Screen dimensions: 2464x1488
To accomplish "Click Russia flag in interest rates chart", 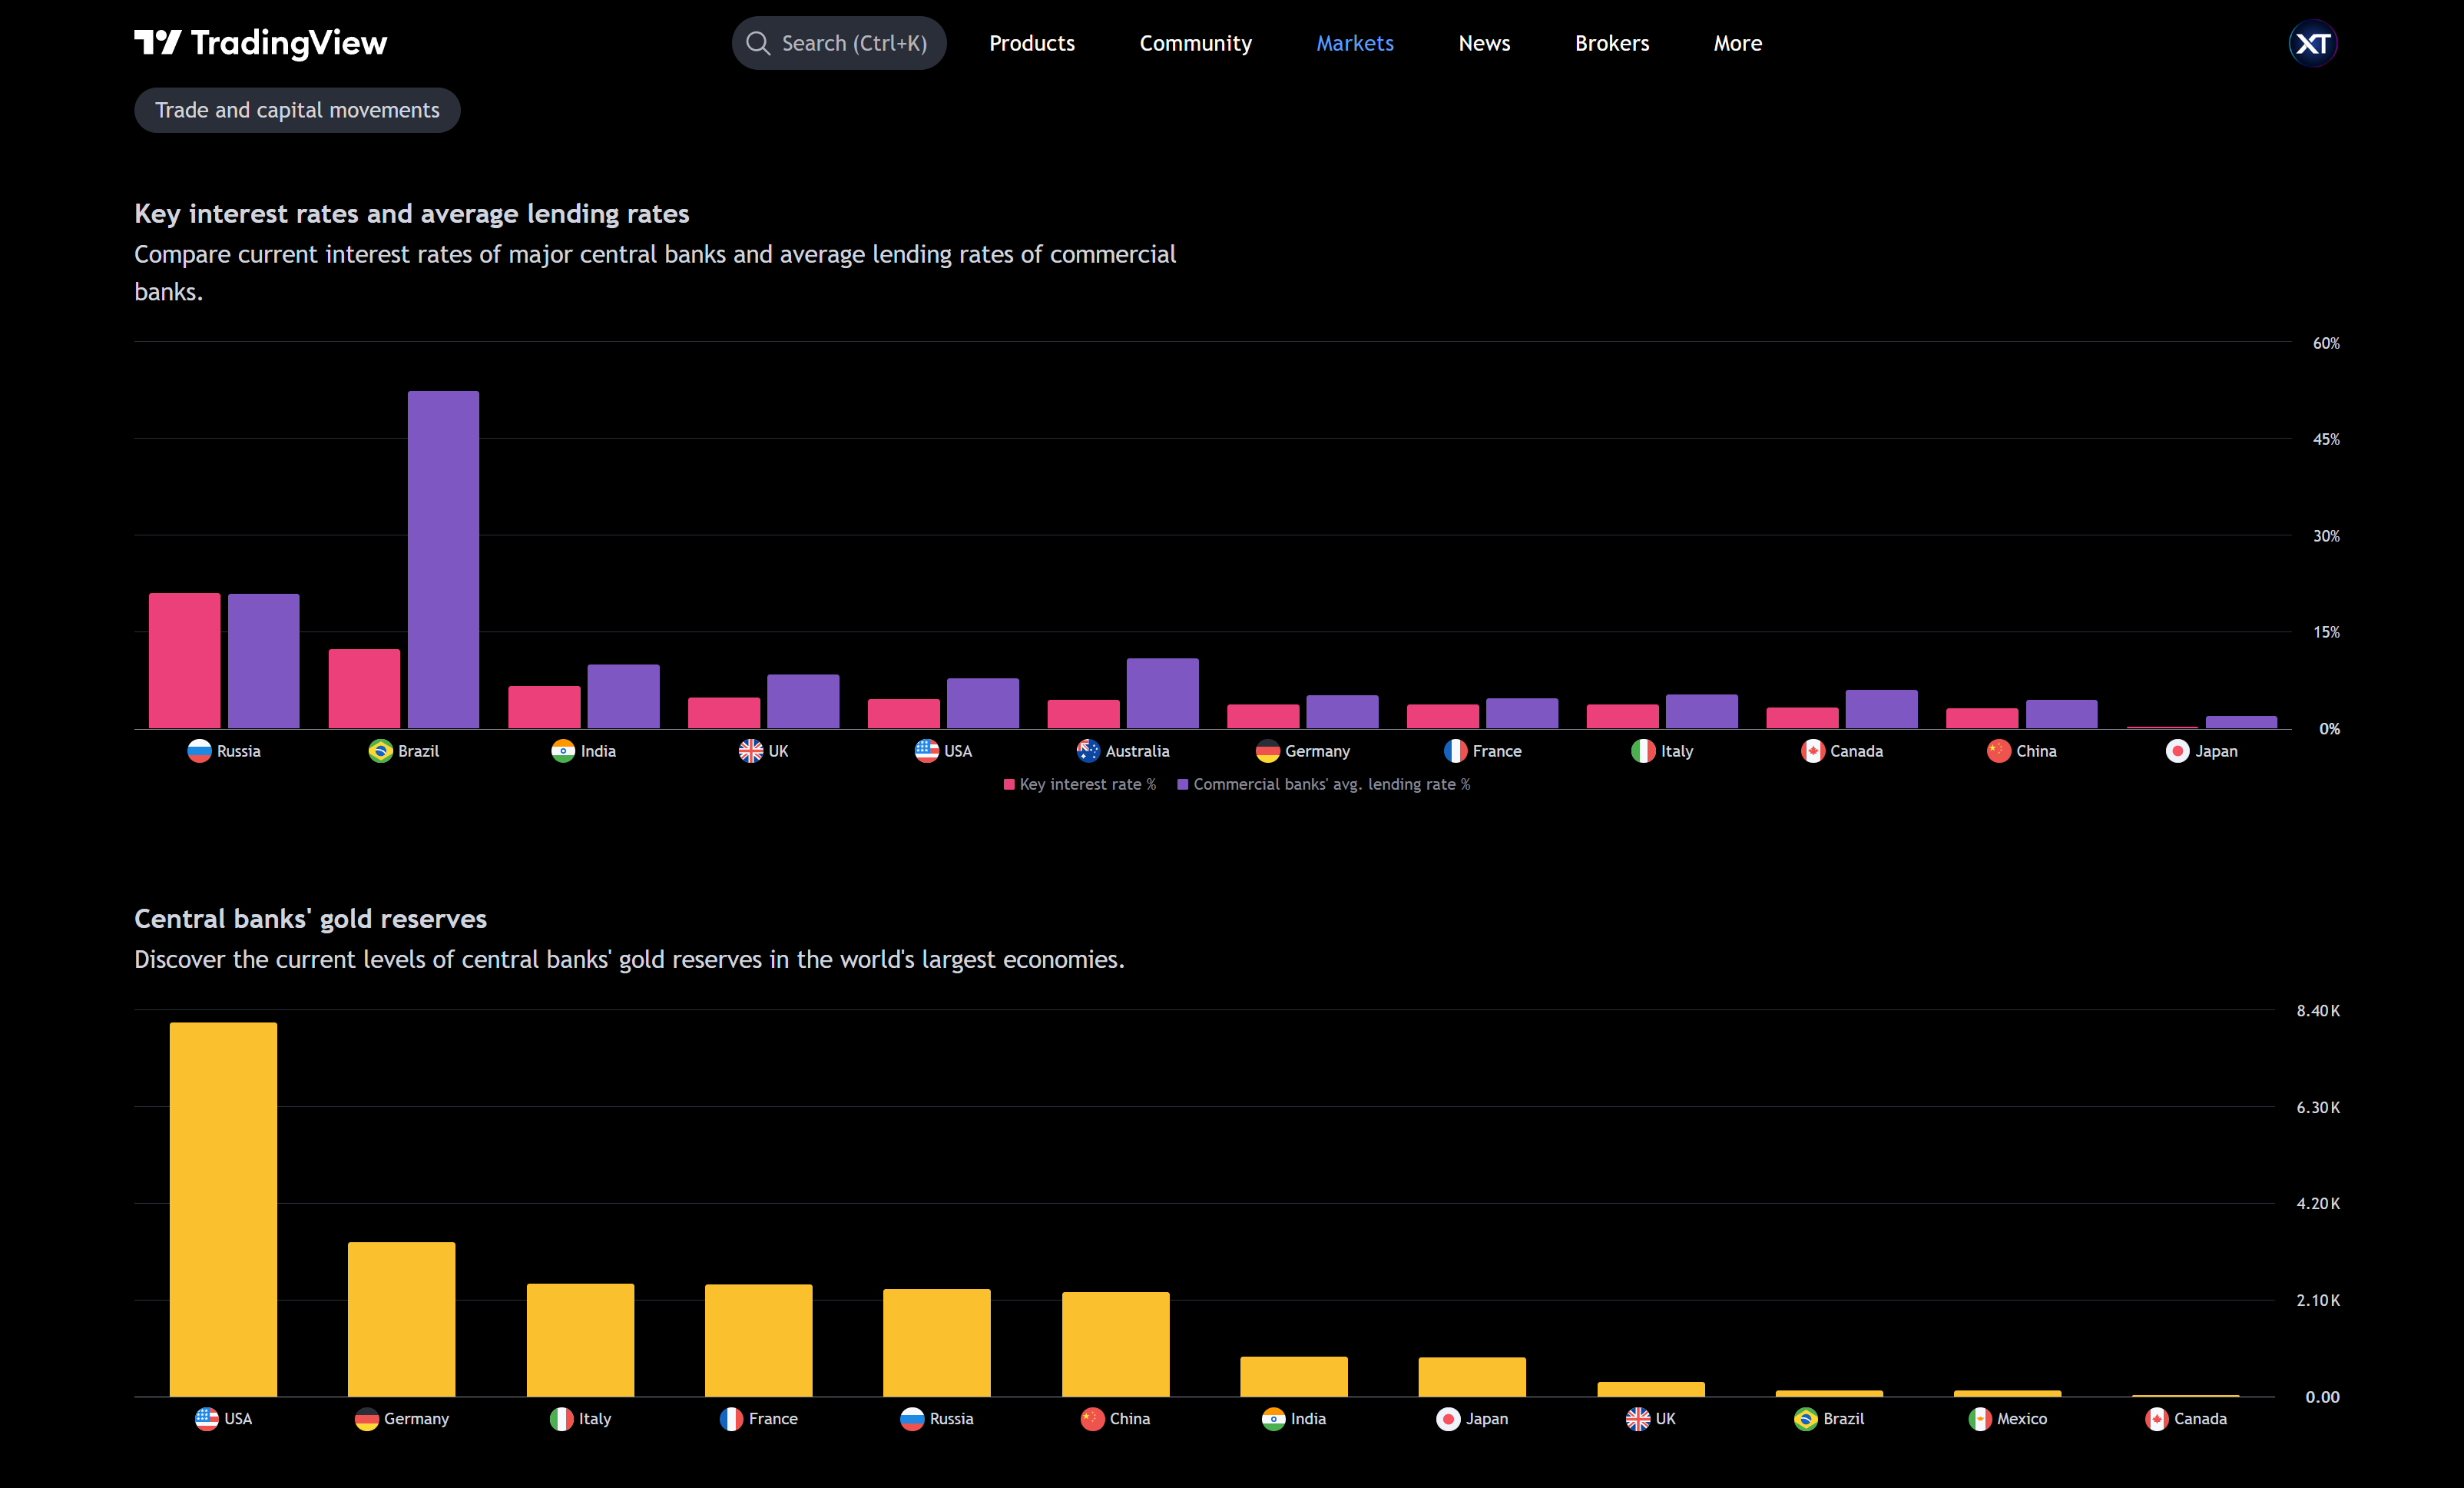I will [x=199, y=751].
